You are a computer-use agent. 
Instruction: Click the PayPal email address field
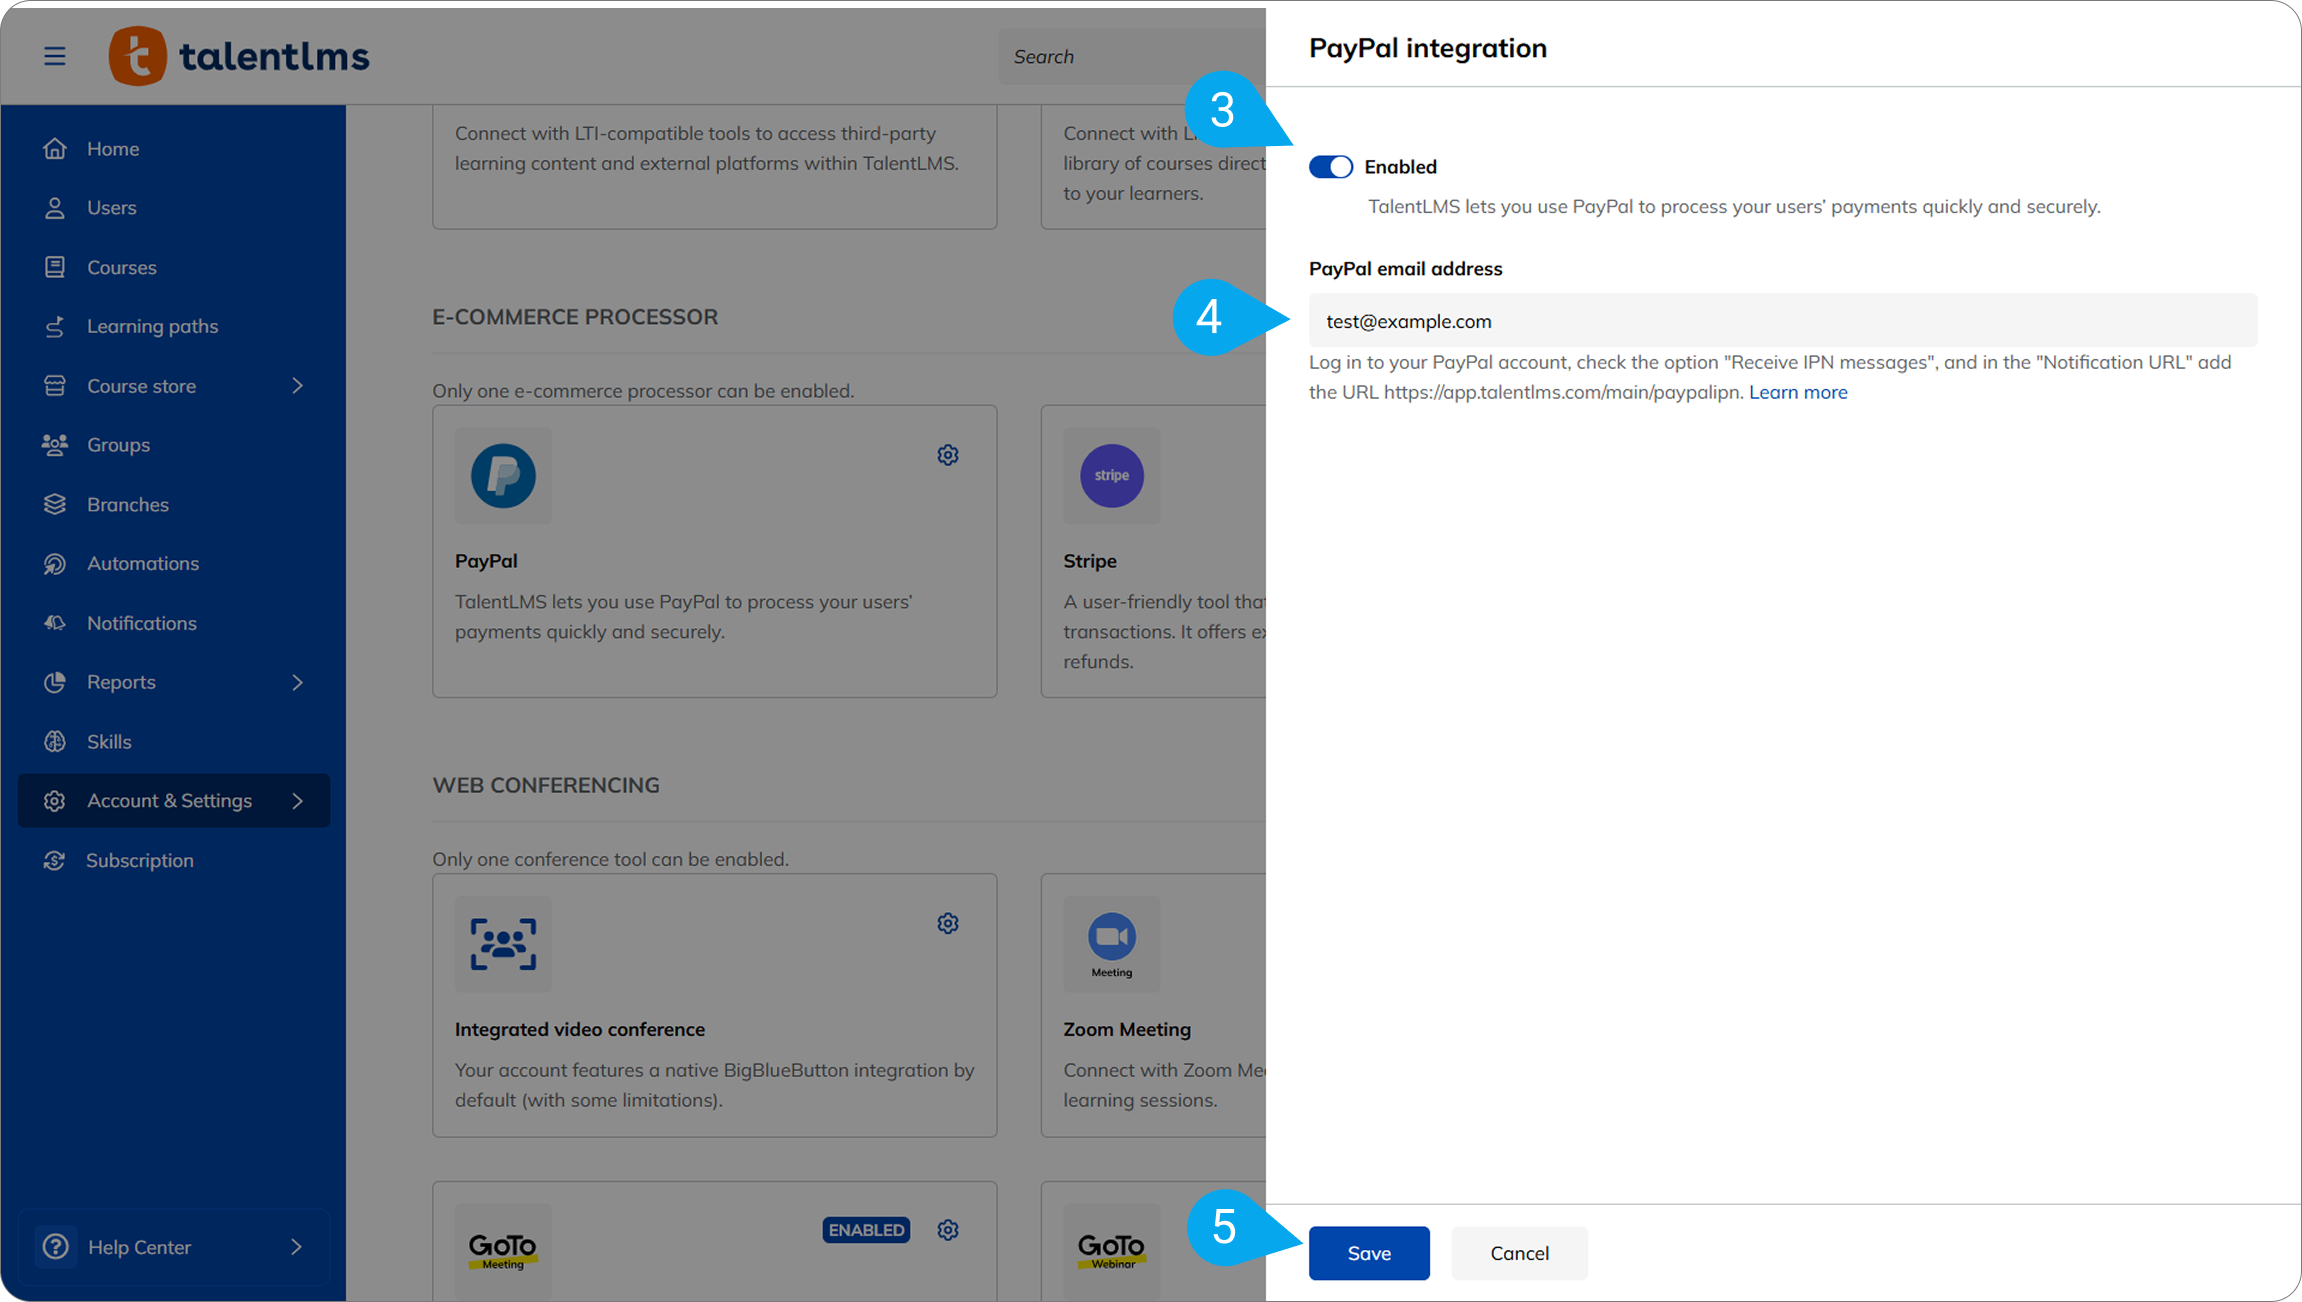point(1782,321)
